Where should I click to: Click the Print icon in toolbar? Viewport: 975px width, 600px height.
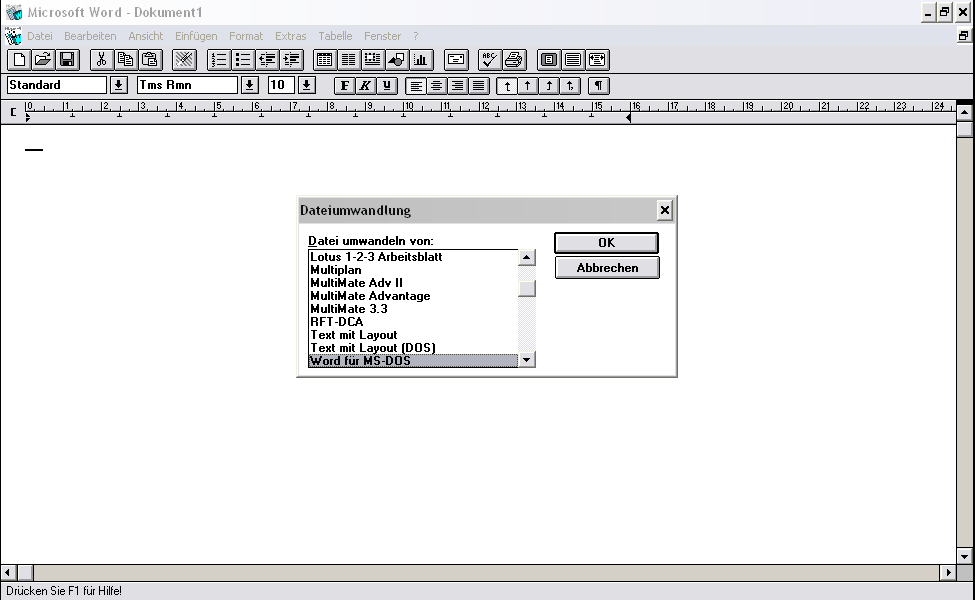point(514,60)
